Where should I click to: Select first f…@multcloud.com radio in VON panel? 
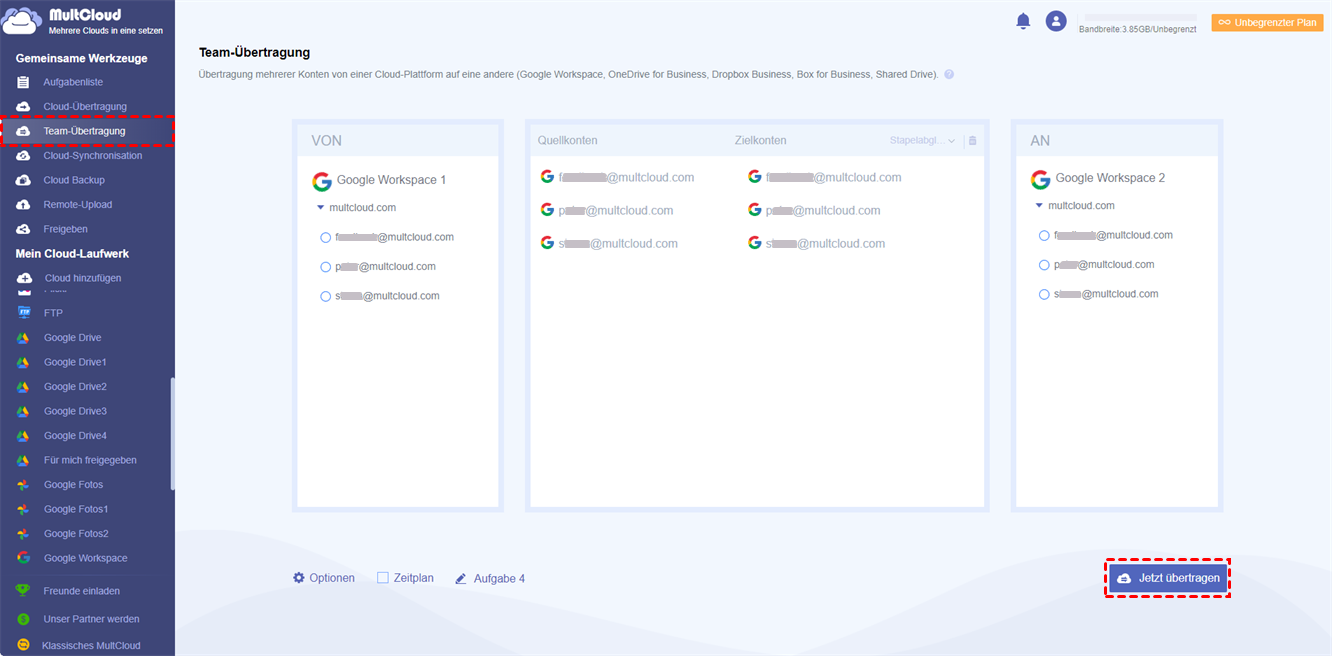[x=325, y=238]
